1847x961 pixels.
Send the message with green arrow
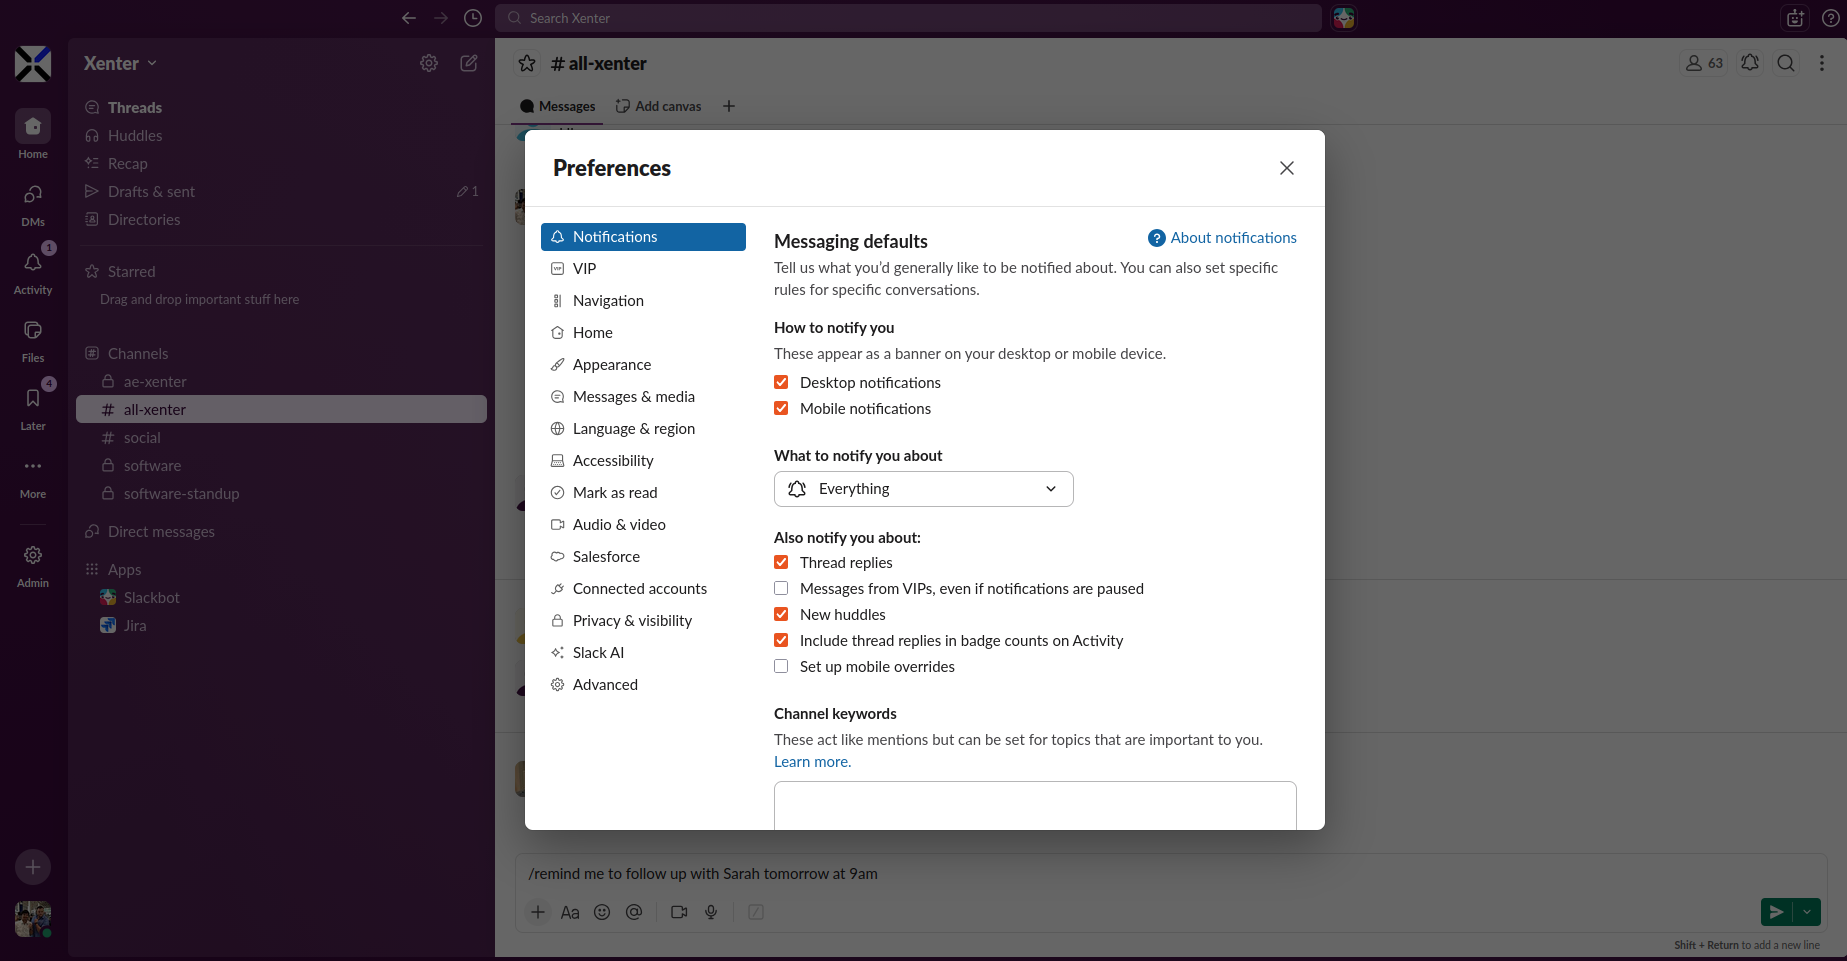1776,912
